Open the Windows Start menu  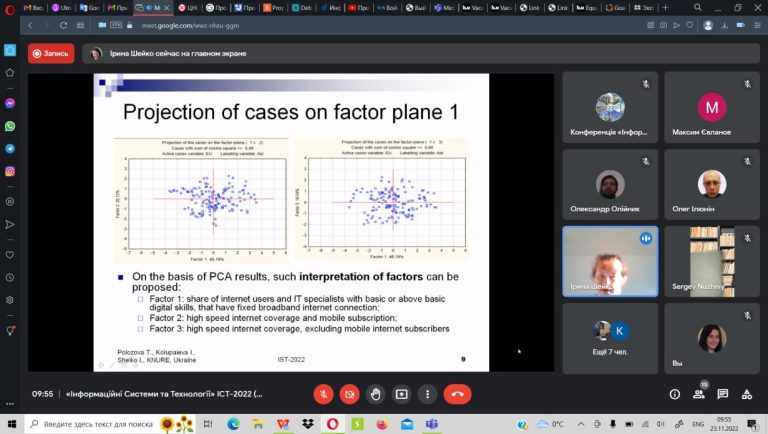12,424
